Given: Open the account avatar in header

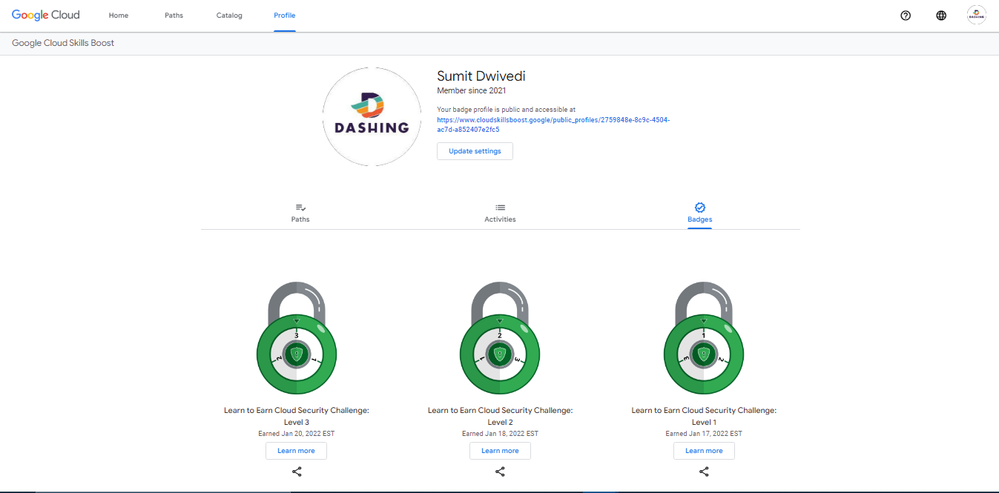Looking at the screenshot, I should pyautogui.click(x=976, y=15).
